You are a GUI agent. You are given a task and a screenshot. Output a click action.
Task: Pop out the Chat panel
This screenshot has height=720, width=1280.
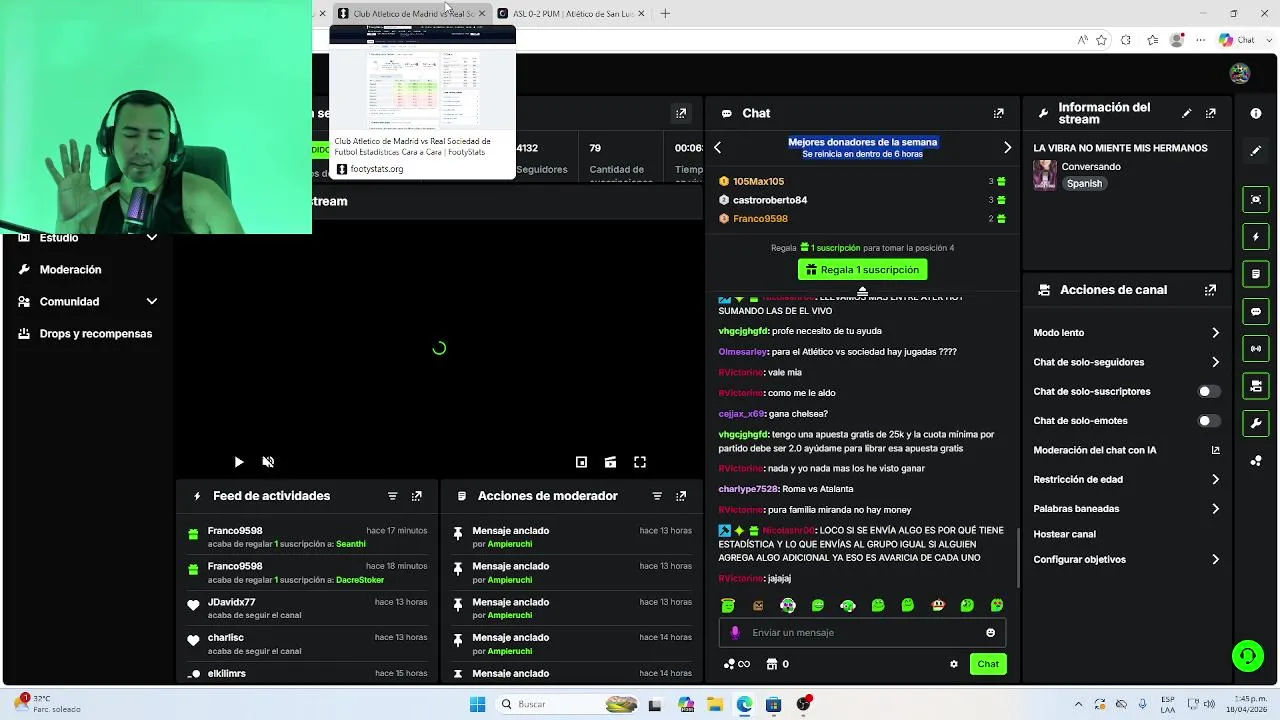point(998,113)
